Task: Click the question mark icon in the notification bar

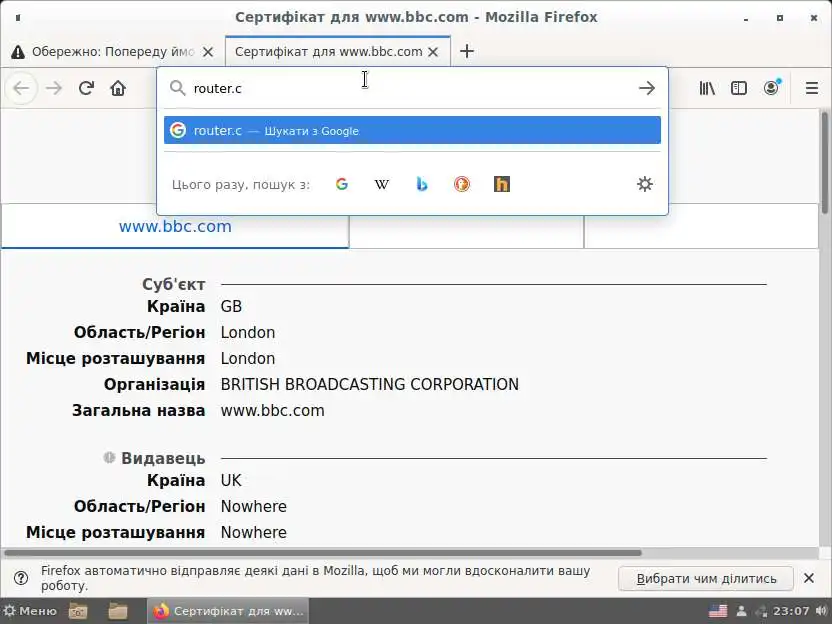Action: (21, 578)
